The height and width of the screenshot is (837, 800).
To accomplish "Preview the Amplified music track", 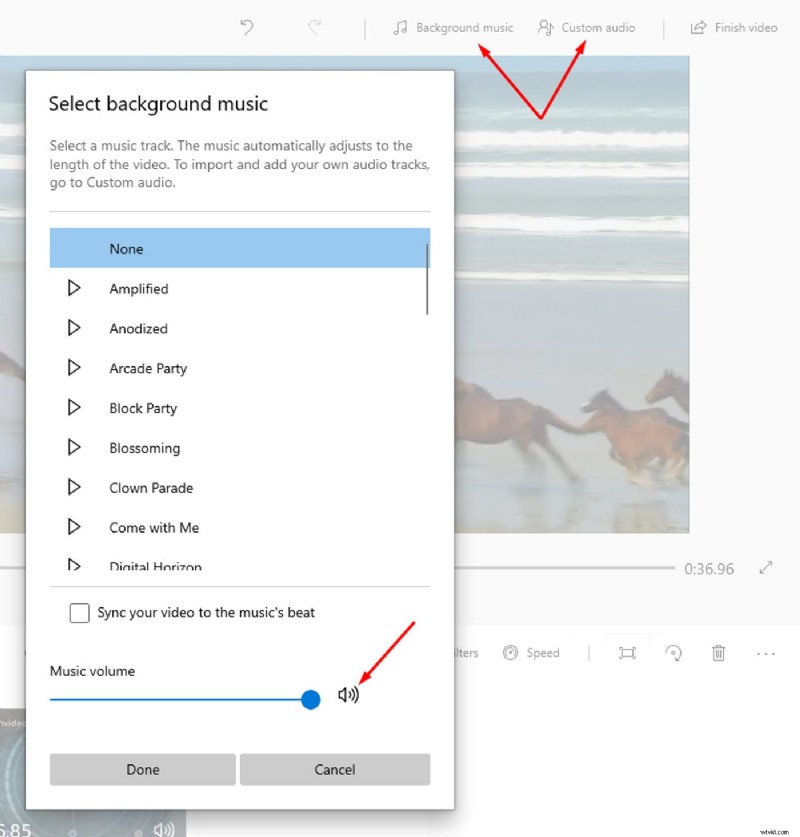I will [74, 288].
